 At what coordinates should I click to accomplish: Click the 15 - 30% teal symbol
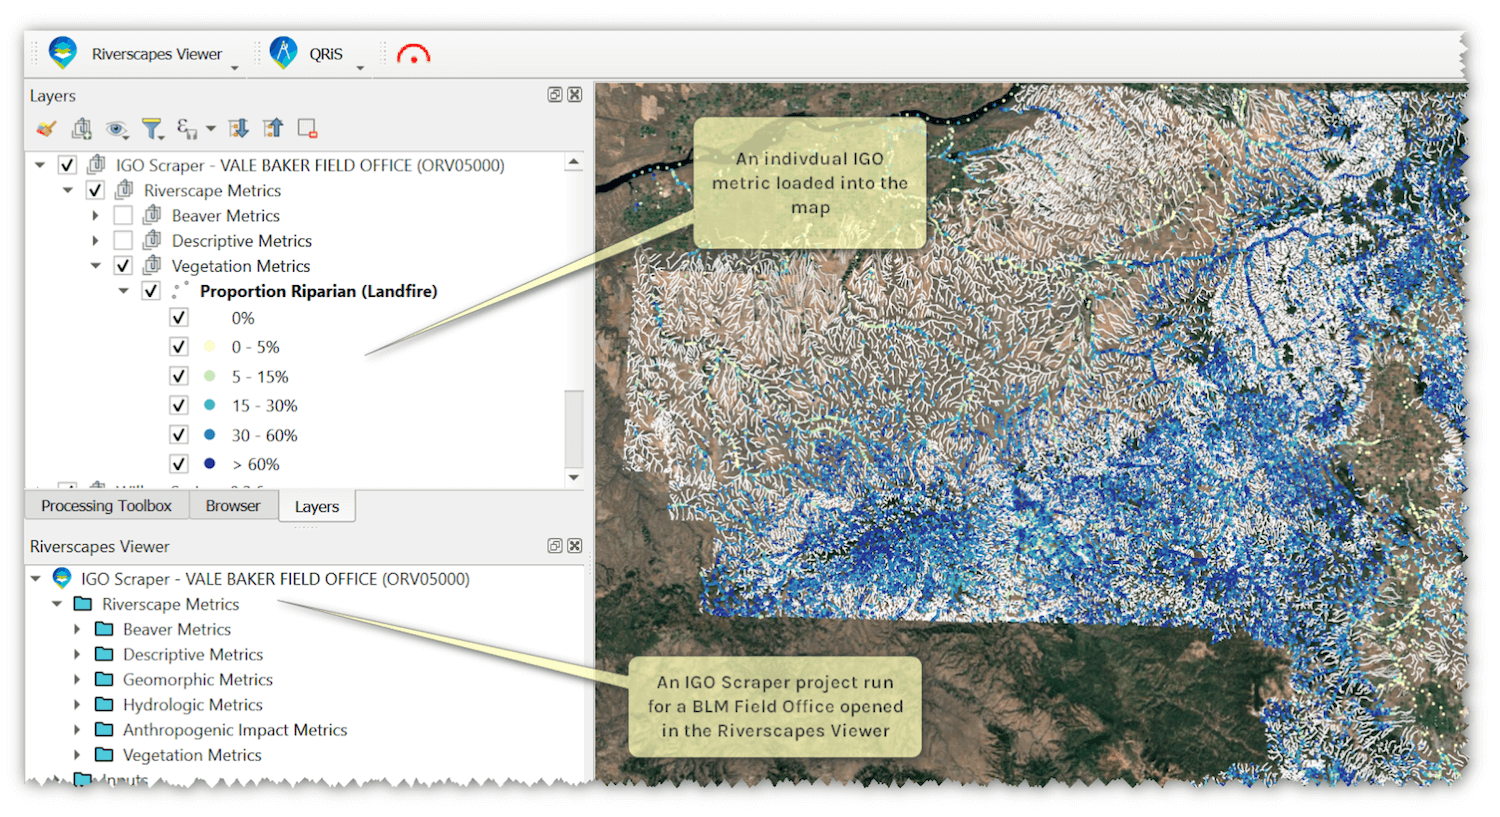pyautogui.click(x=210, y=405)
